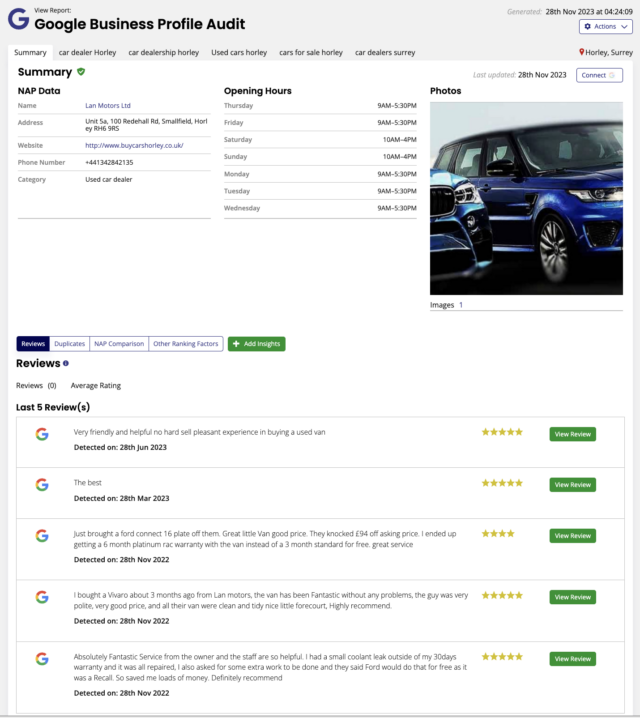640x718 pixels.
Task: View Review for 'Absolutely Fantastic Service' review
Action: click(x=573, y=659)
